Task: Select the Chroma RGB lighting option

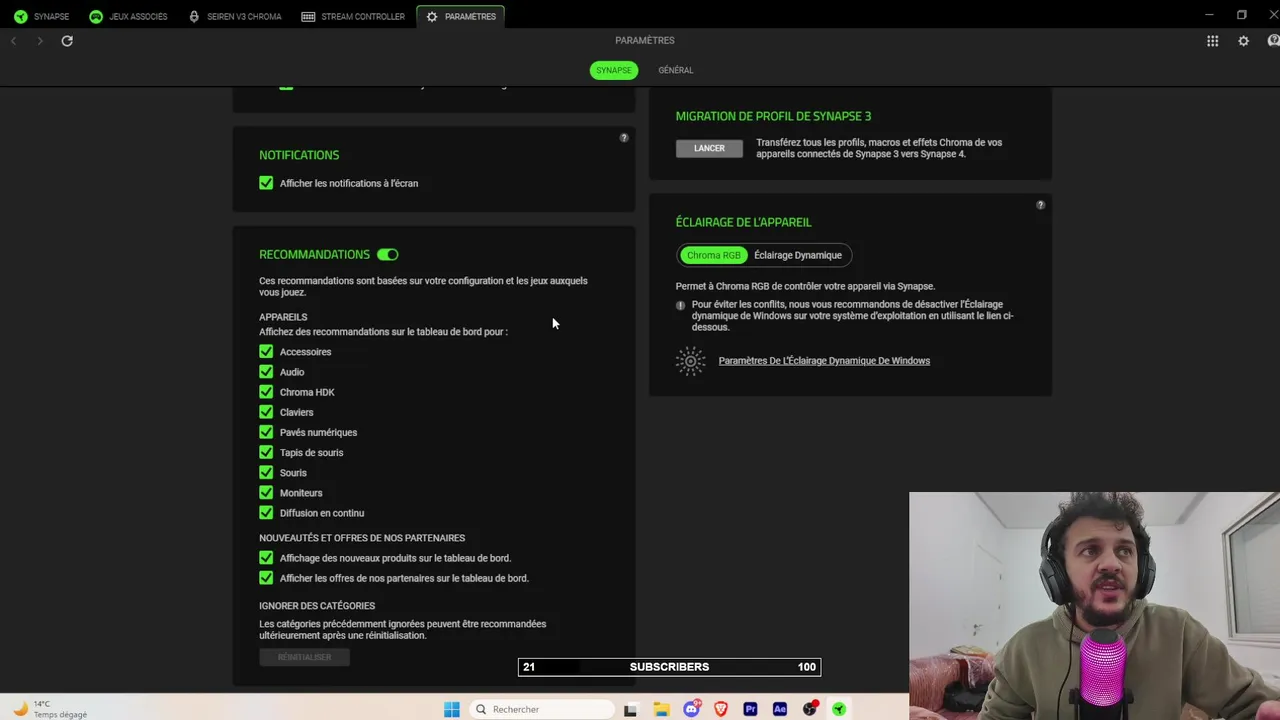Action: point(714,255)
